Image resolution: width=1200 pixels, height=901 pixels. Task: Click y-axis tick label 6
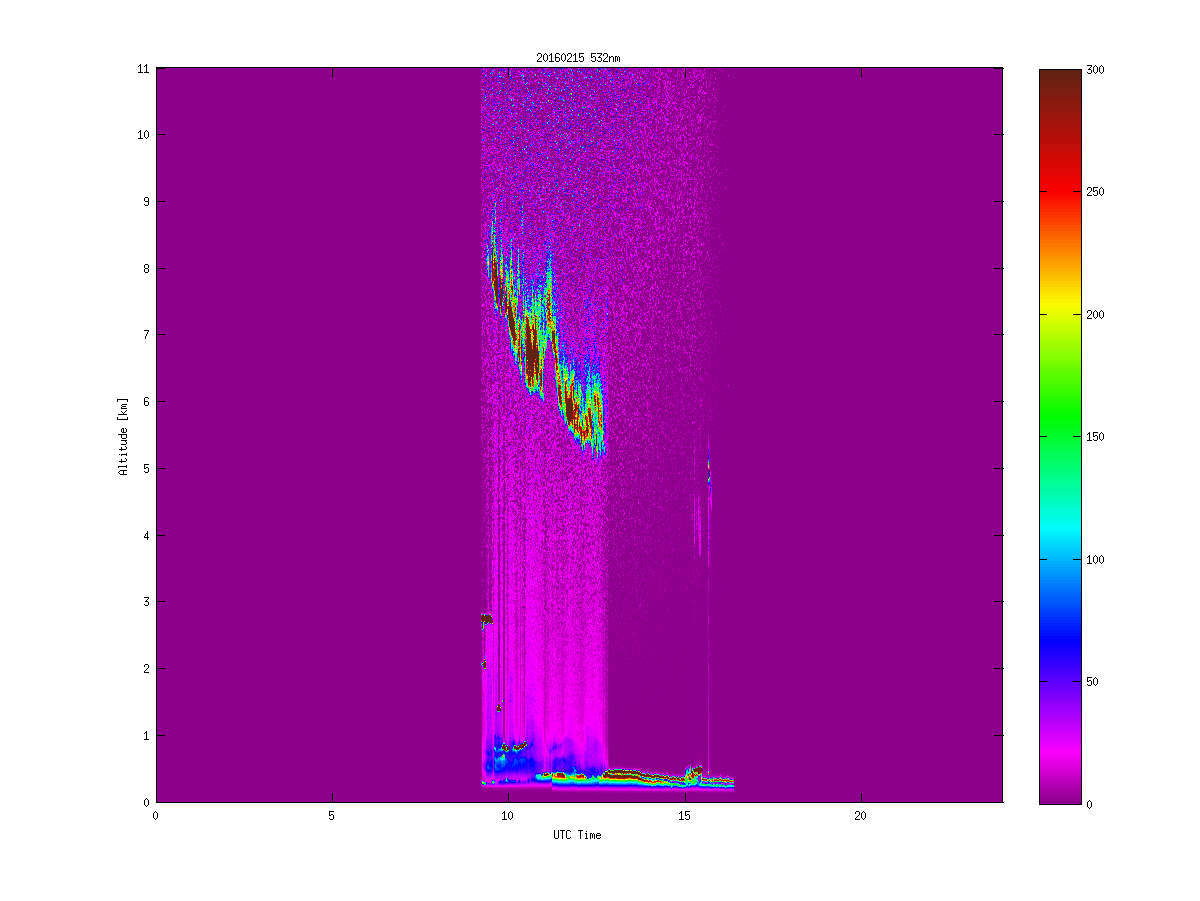[x=147, y=402]
